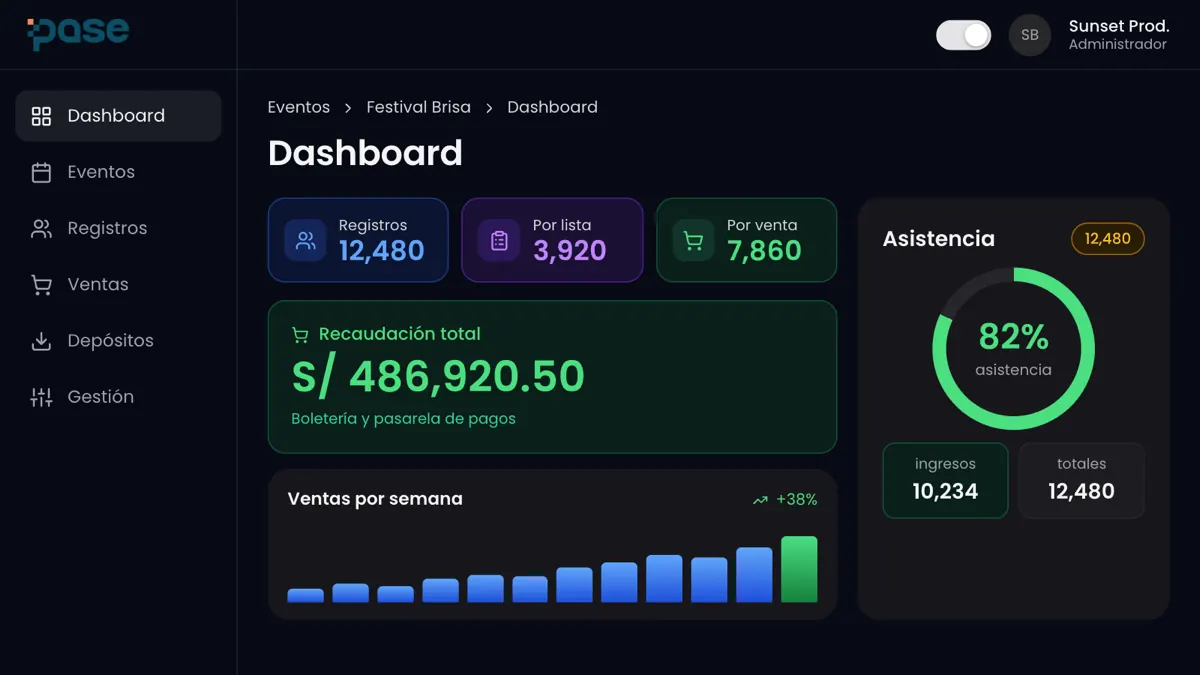The height and width of the screenshot is (675, 1200).
Task: Click the Administrador role label
Action: (x=1118, y=45)
